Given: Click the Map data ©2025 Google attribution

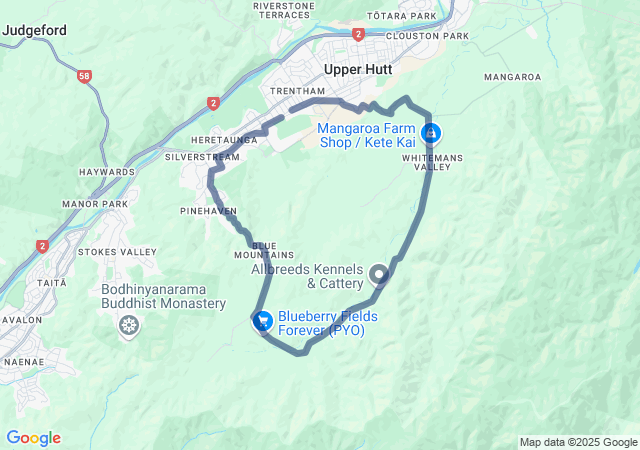Looking at the screenshot, I should (x=578, y=442).
